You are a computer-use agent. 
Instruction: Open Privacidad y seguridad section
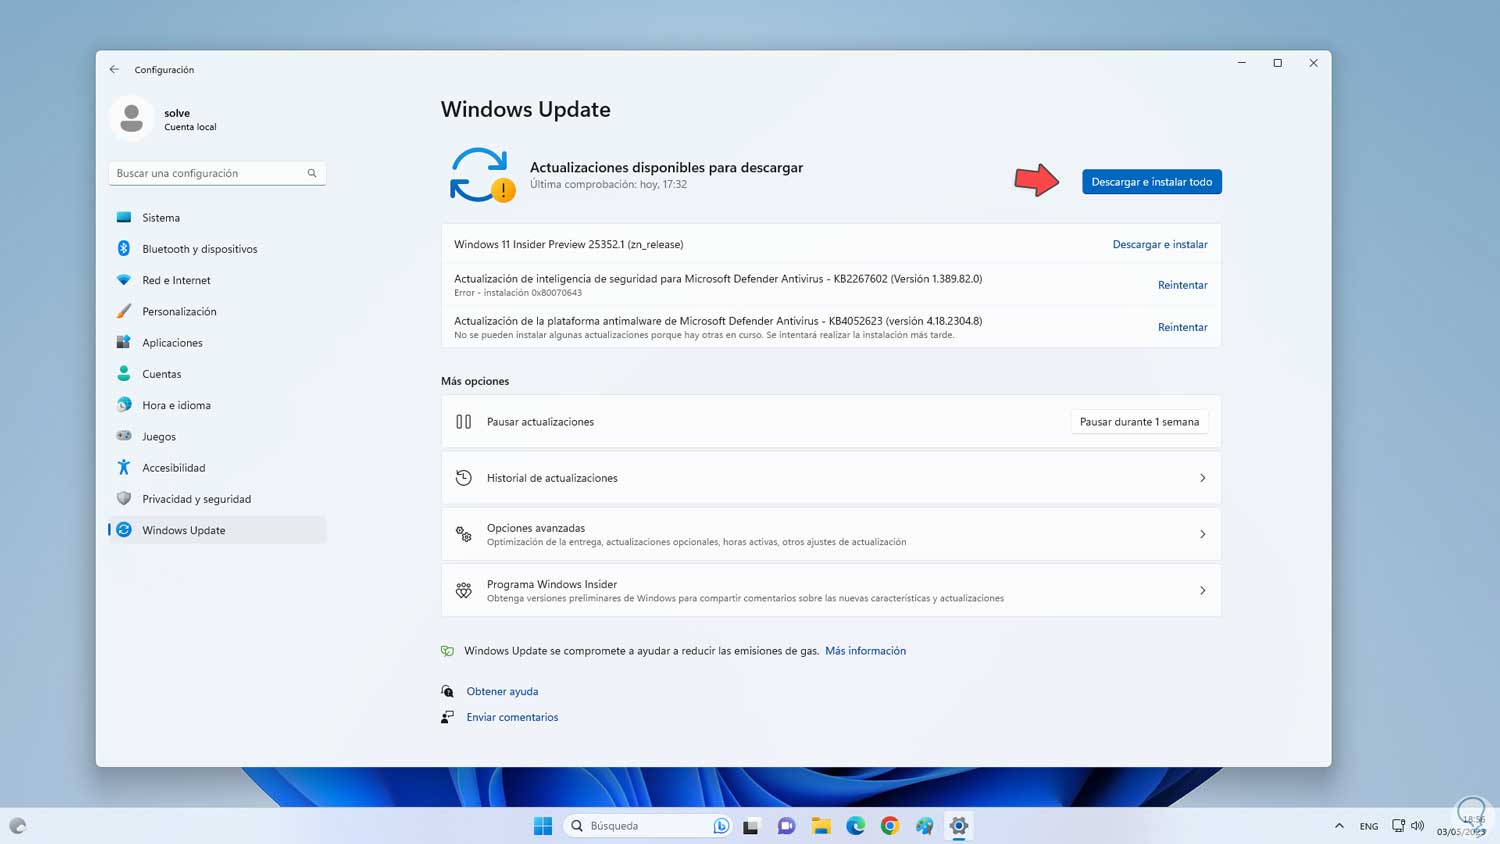(217, 498)
